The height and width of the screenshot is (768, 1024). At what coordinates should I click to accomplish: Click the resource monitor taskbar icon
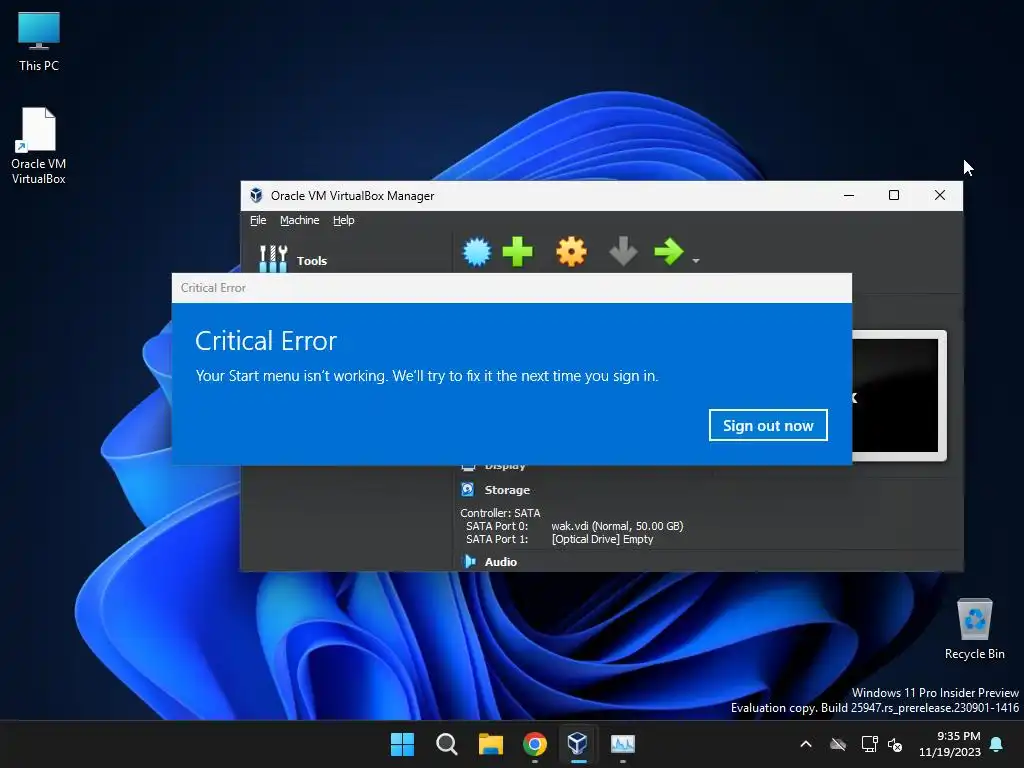click(622, 744)
